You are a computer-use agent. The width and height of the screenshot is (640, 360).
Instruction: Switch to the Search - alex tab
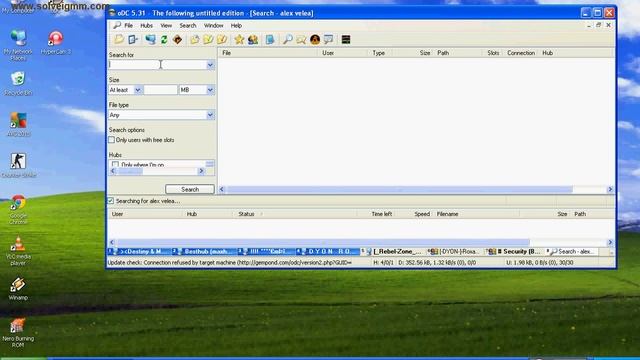[572, 251]
